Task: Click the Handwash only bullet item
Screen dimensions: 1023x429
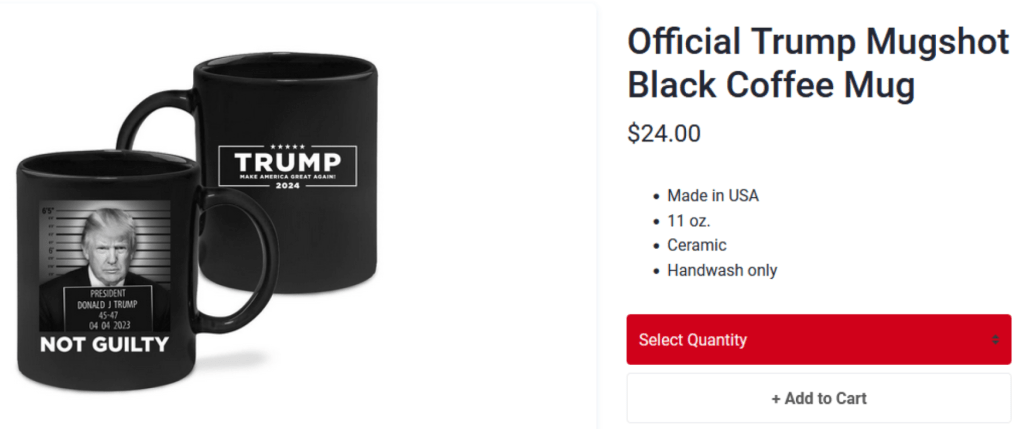Action: pyautogui.click(x=722, y=270)
